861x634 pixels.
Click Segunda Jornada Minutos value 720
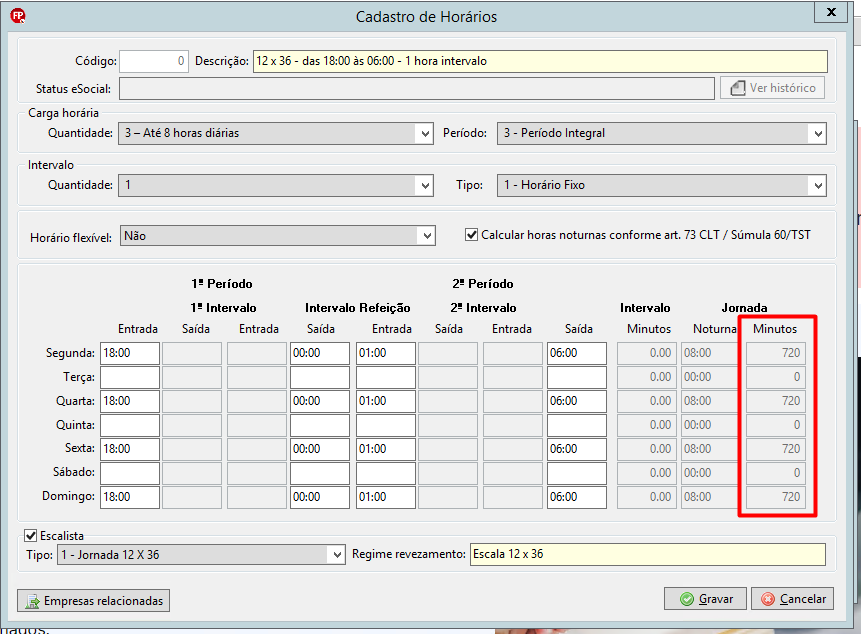tap(776, 354)
